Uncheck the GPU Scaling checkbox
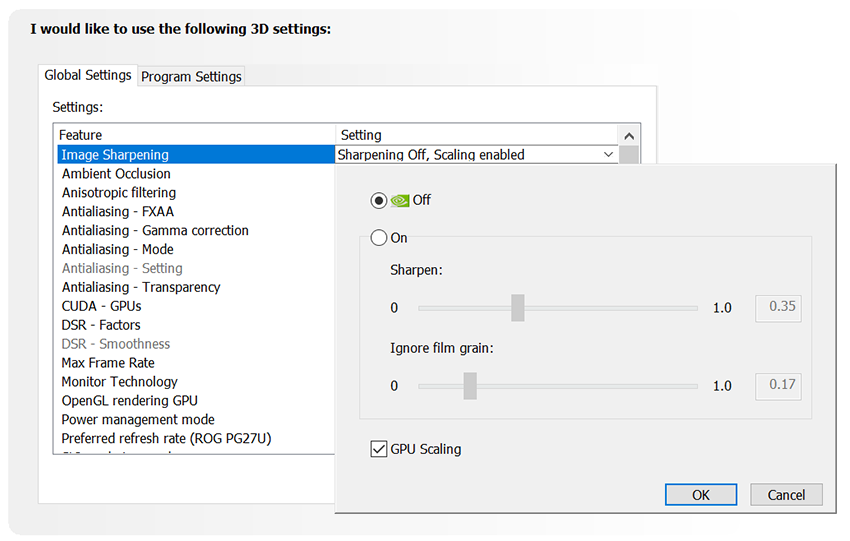The width and height of the screenshot is (850, 541). point(378,449)
